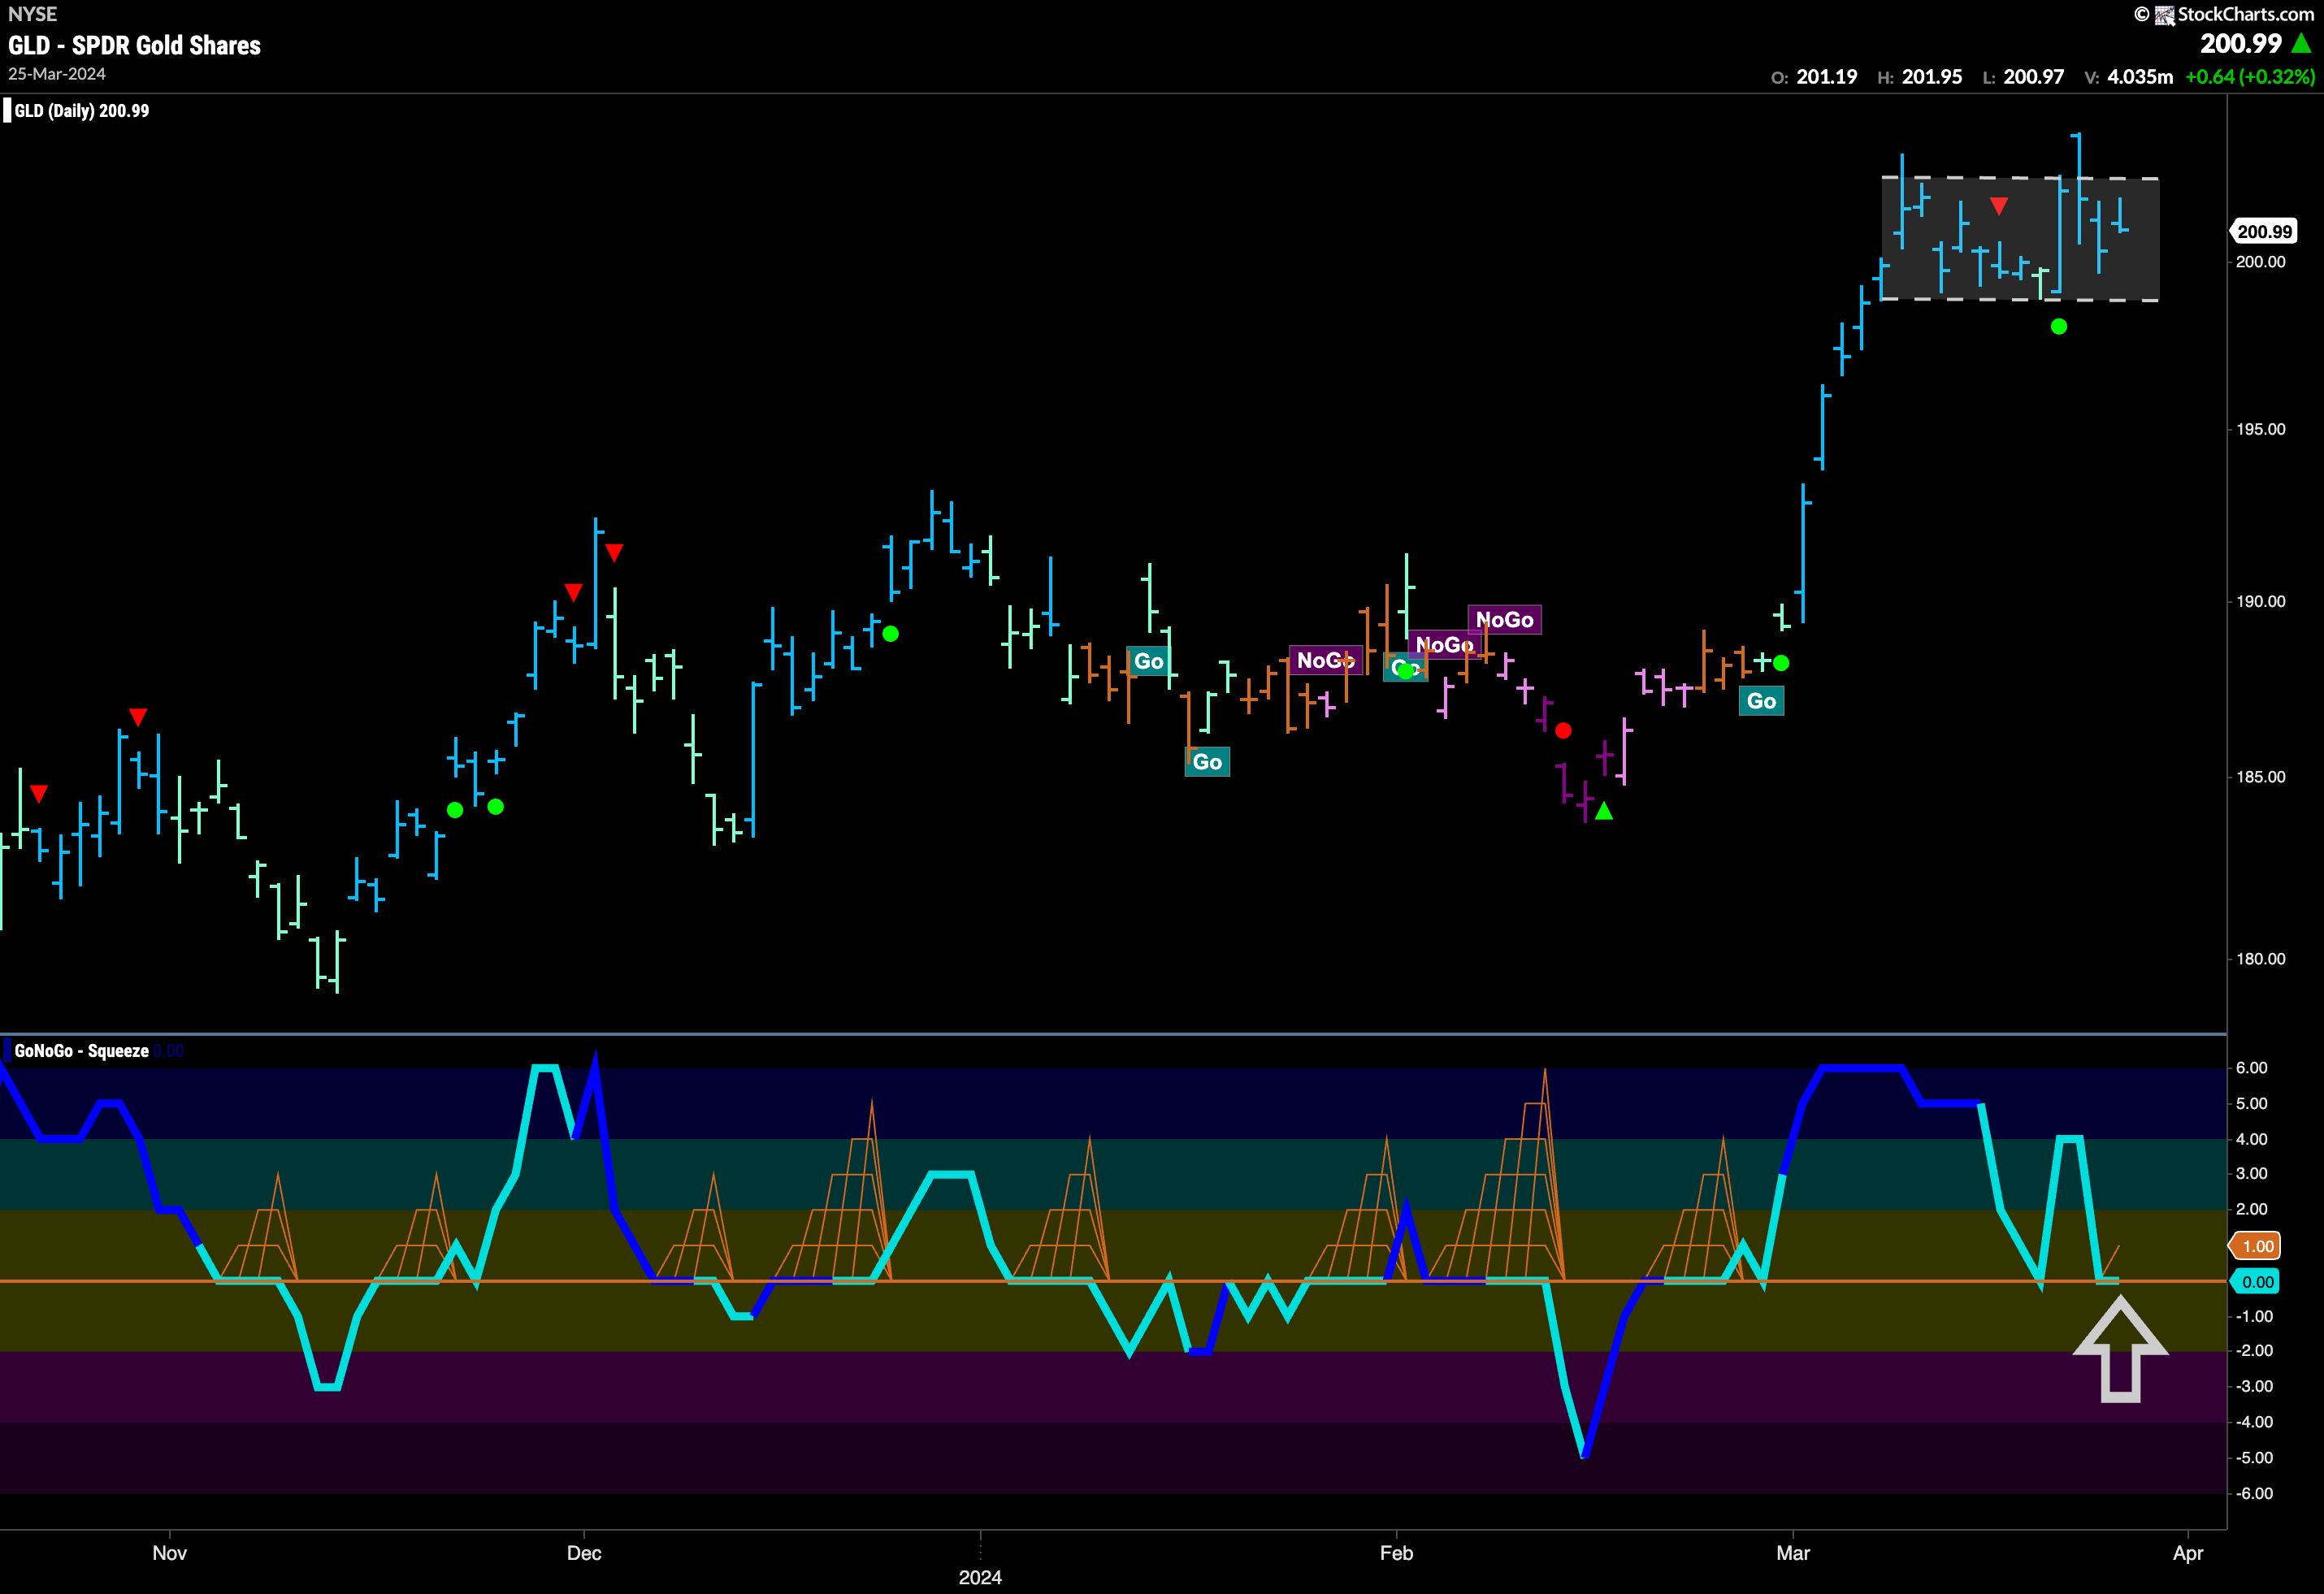Click the Mar label on the time axis
The width and height of the screenshot is (2324, 1594).
[x=1793, y=1553]
